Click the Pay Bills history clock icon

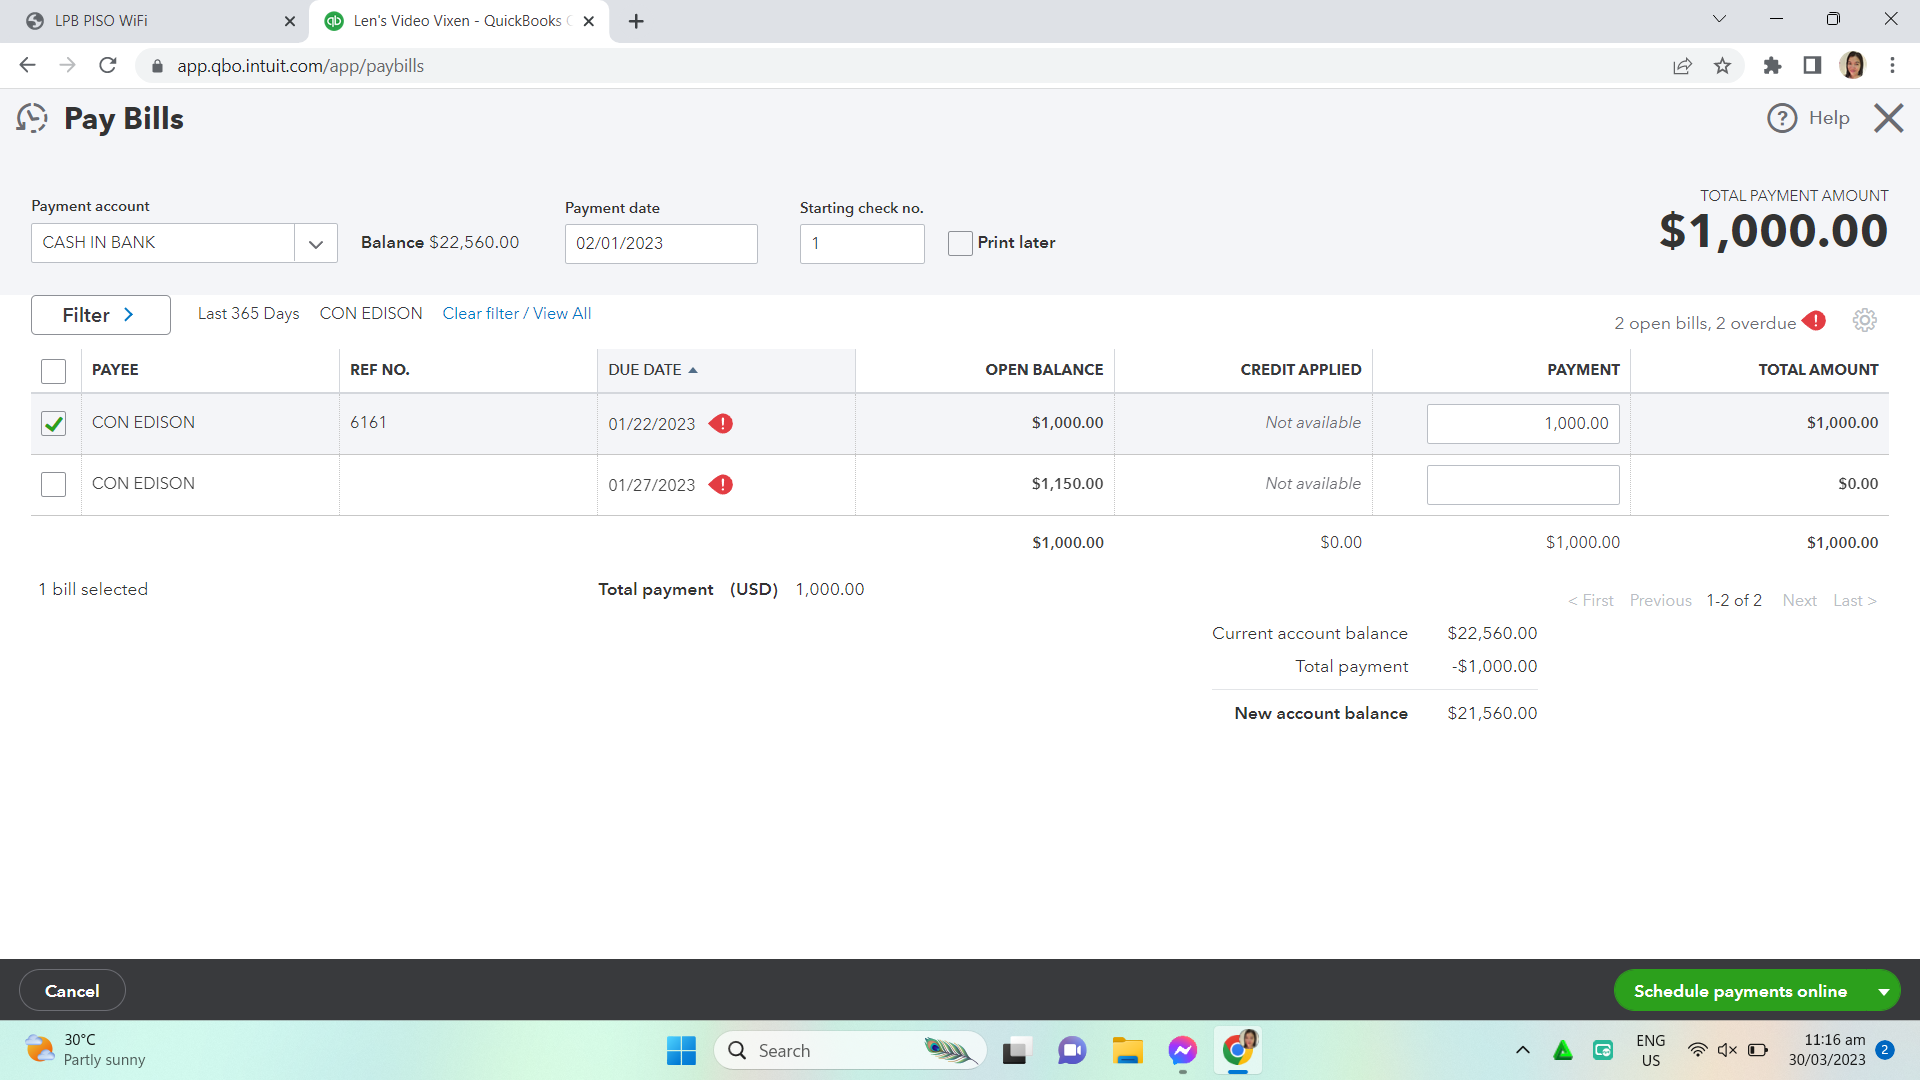click(x=32, y=118)
